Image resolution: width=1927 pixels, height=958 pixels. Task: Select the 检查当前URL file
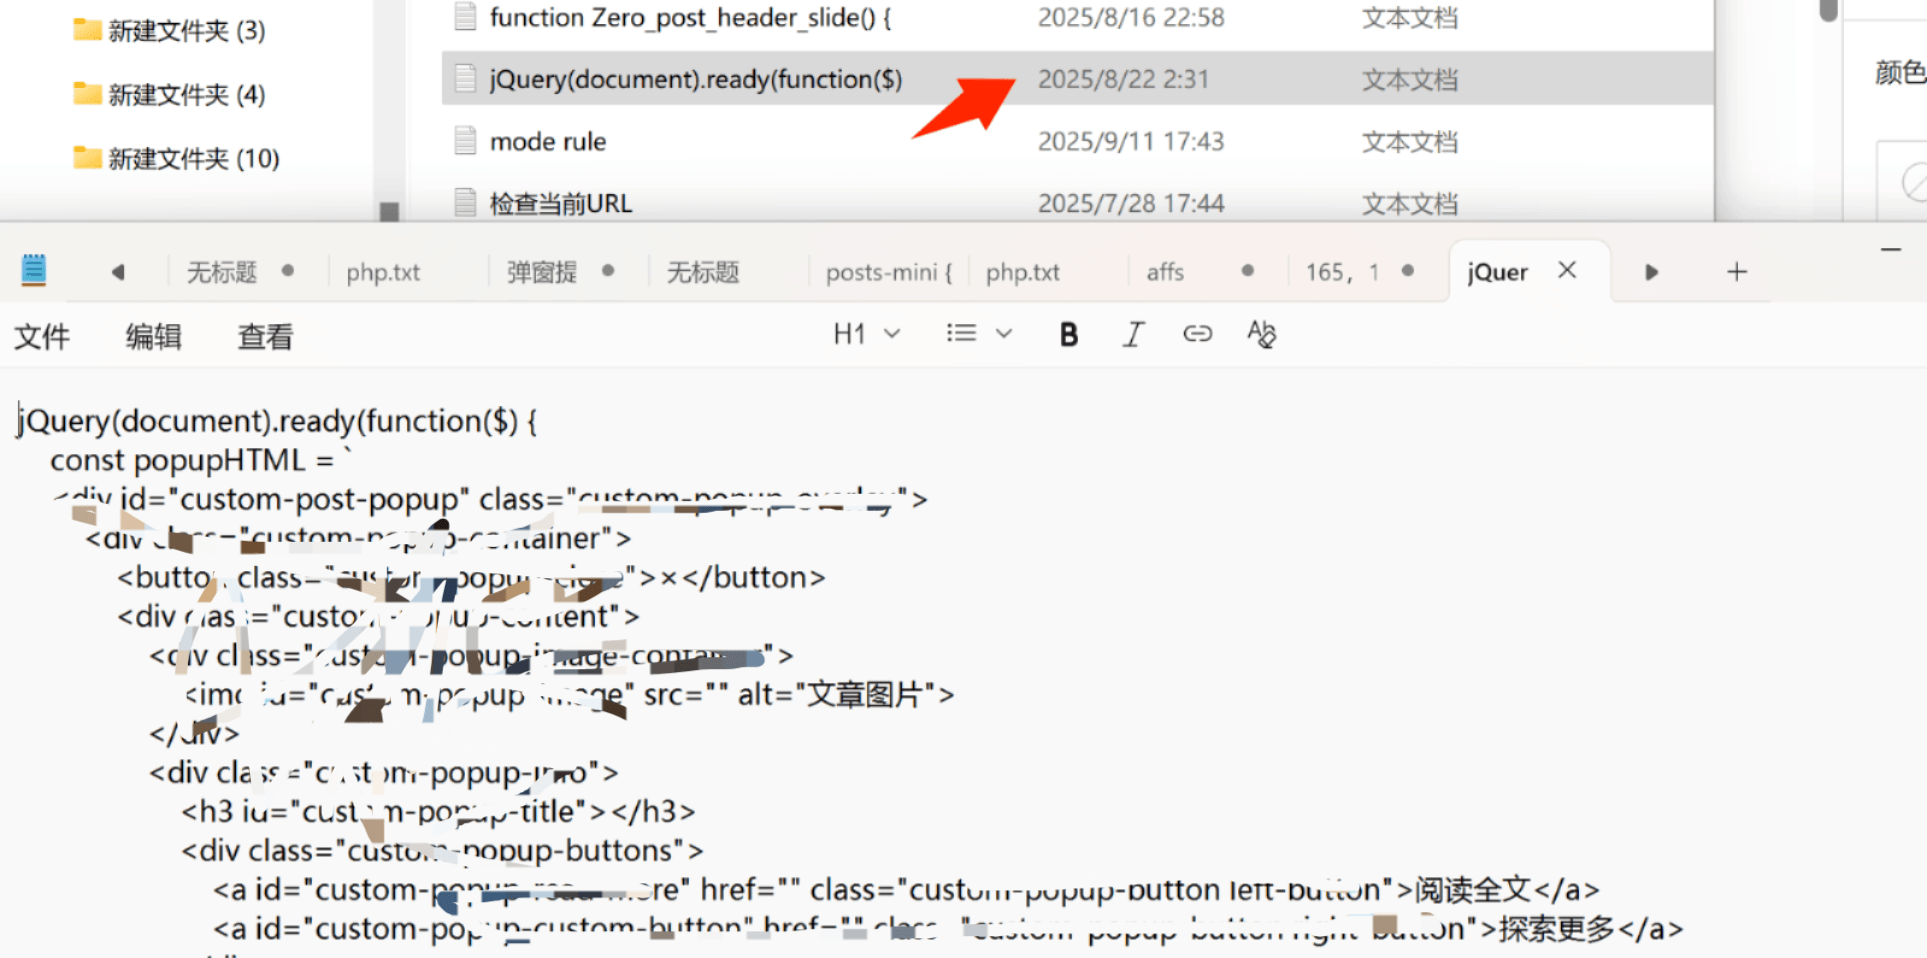point(560,204)
